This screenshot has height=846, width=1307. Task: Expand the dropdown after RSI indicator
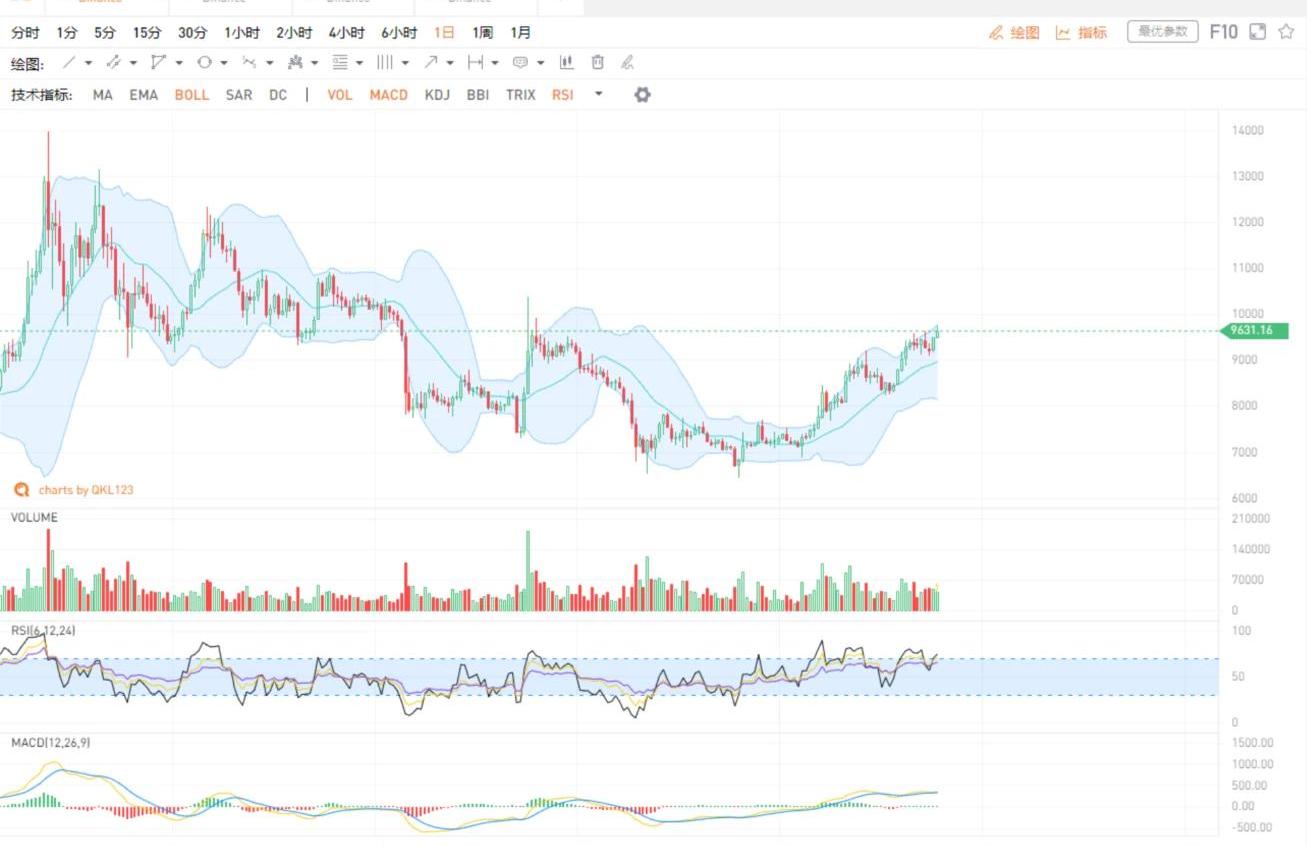coord(598,95)
